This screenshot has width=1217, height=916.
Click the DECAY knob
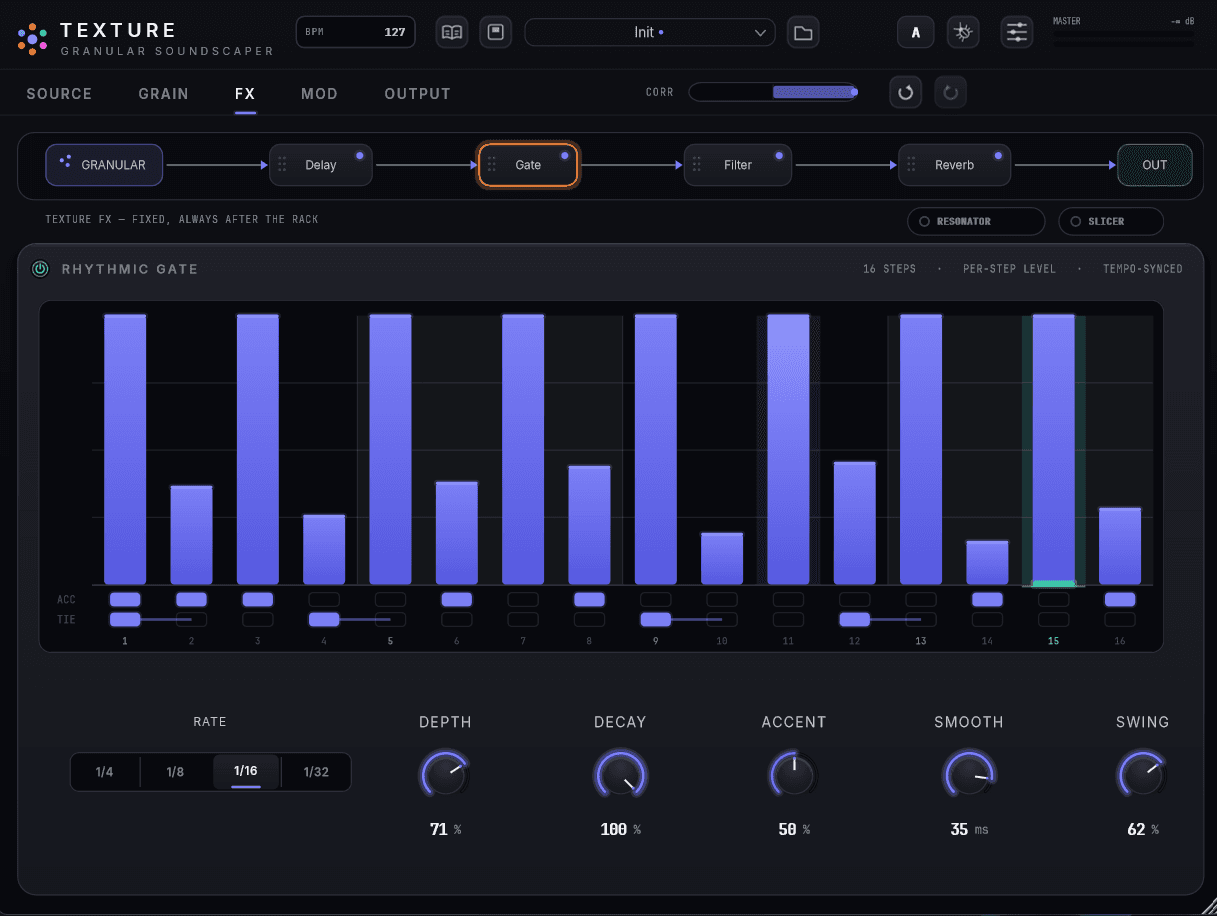[620, 774]
